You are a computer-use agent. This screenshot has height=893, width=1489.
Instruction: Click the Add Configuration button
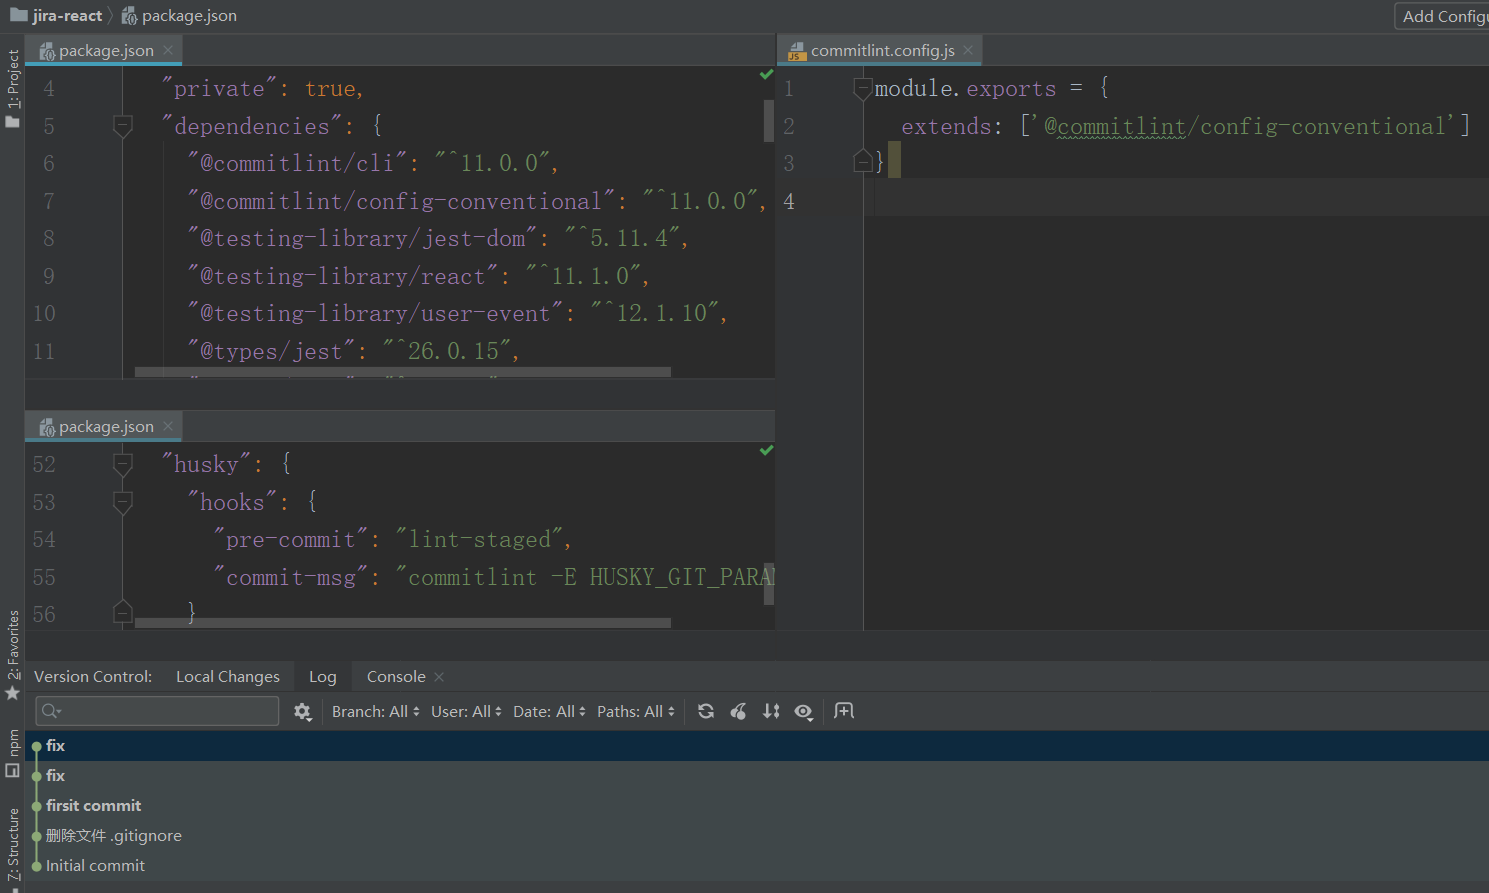[x=1442, y=16]
